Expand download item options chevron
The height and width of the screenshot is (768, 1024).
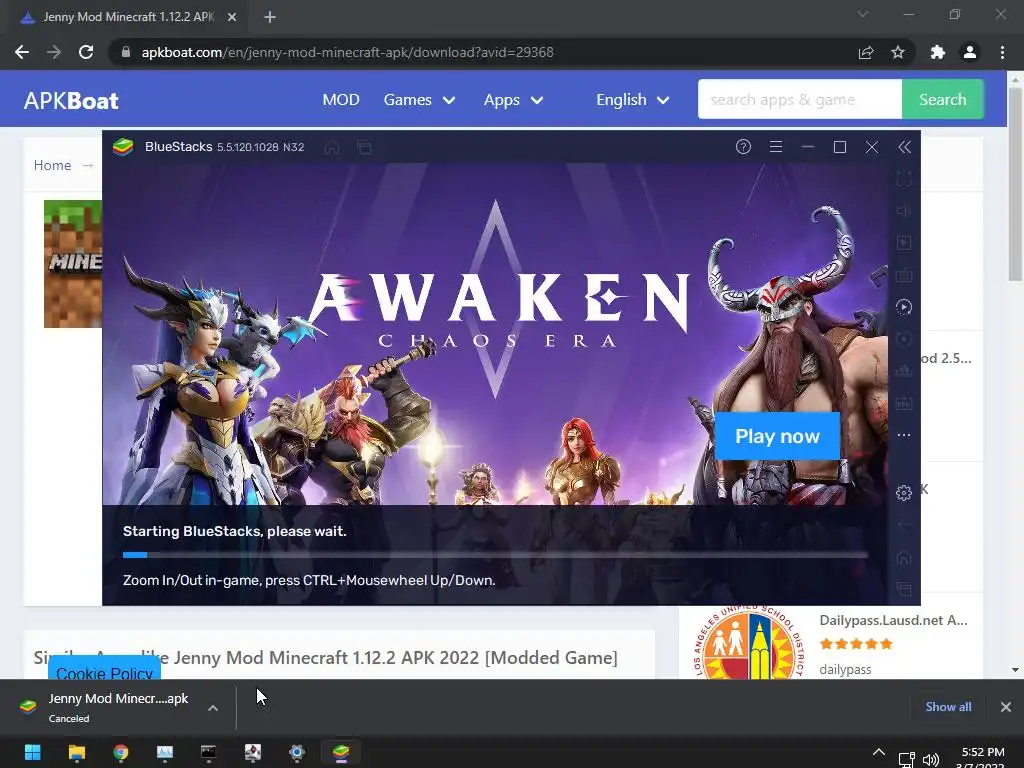(x=213, y=708)
